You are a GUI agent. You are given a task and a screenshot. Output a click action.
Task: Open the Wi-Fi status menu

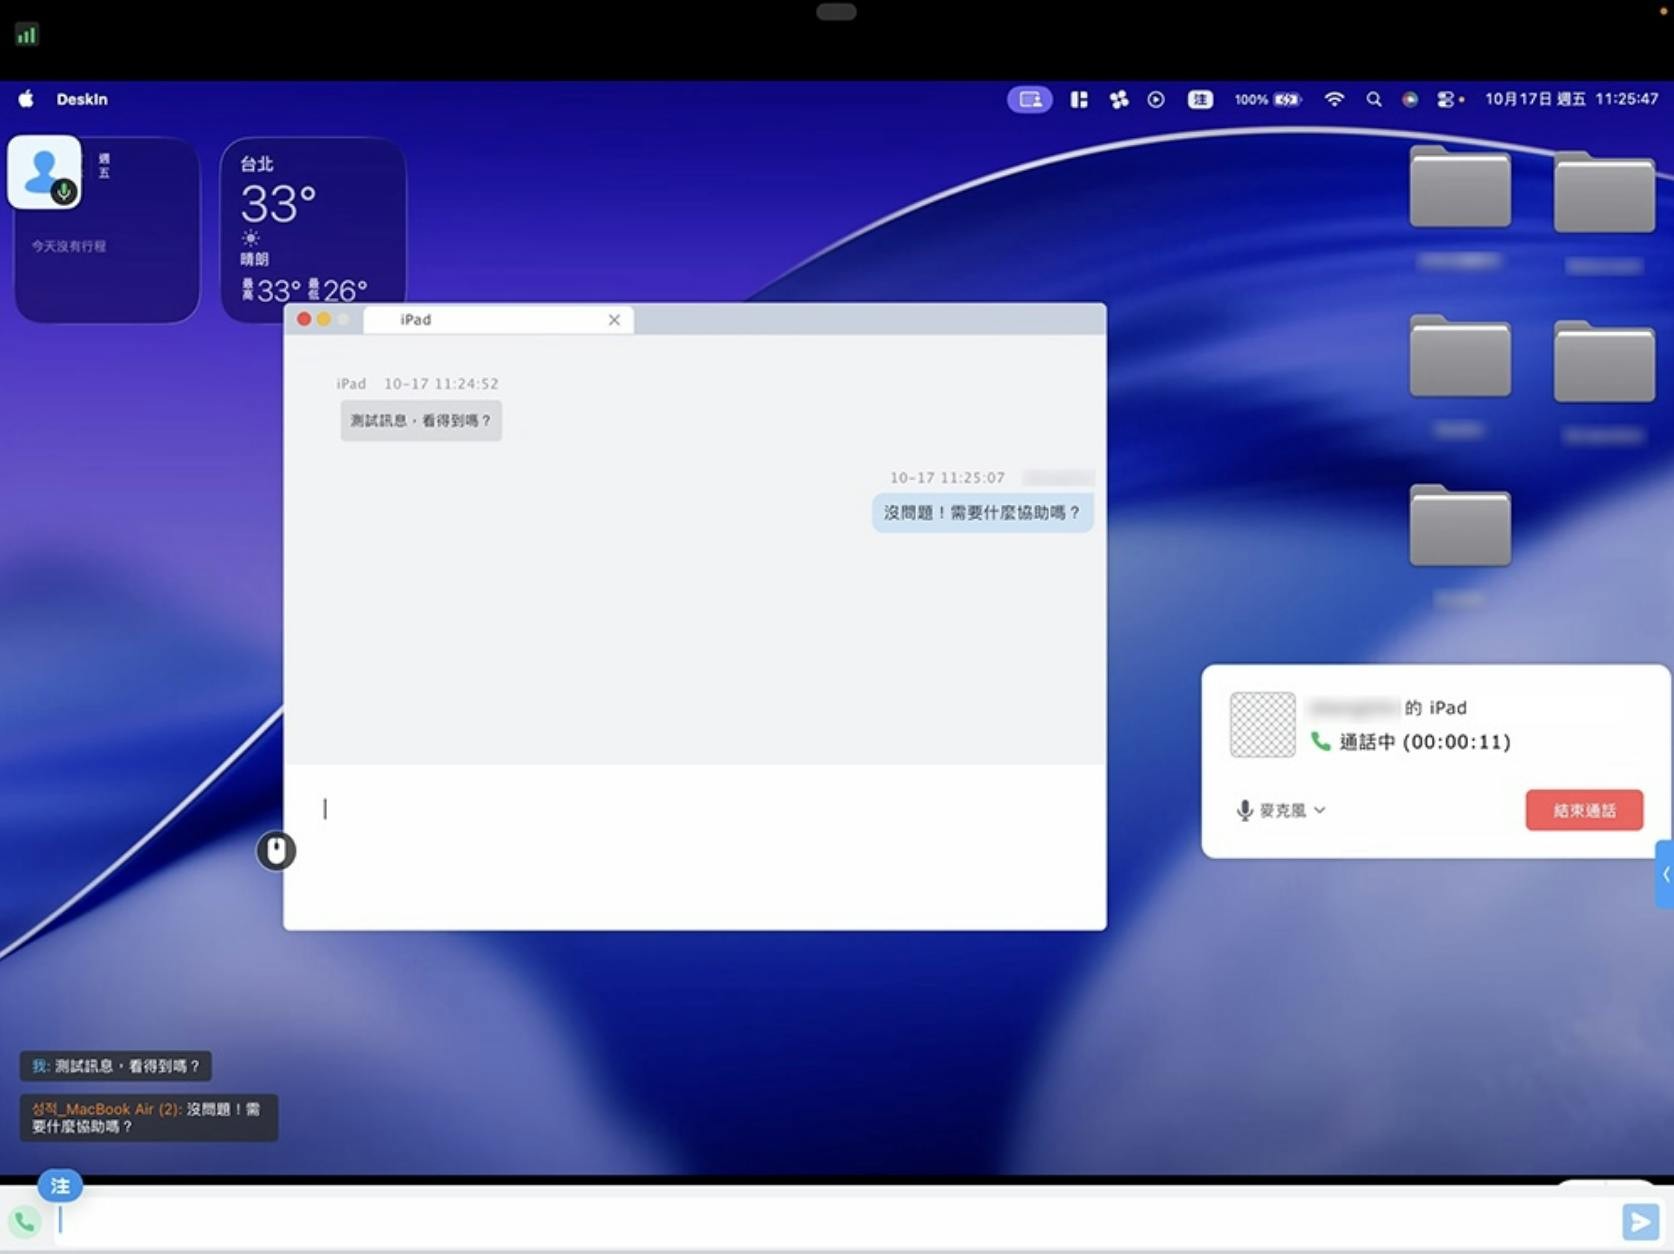coord(1334,99)
